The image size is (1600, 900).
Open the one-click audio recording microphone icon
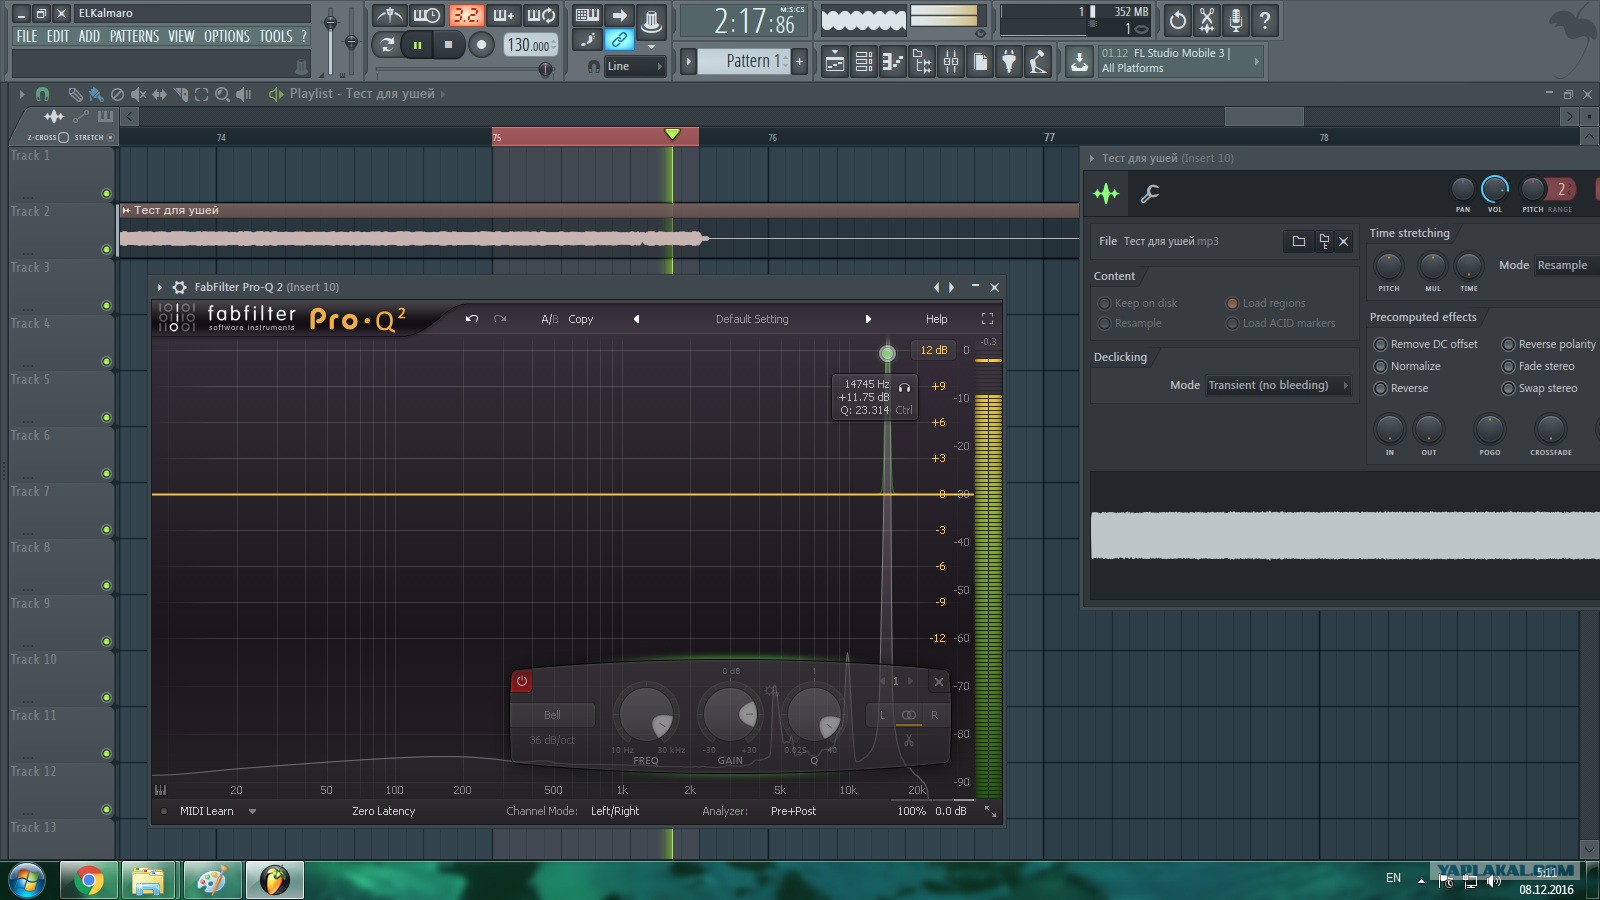tap(1236, 20)
